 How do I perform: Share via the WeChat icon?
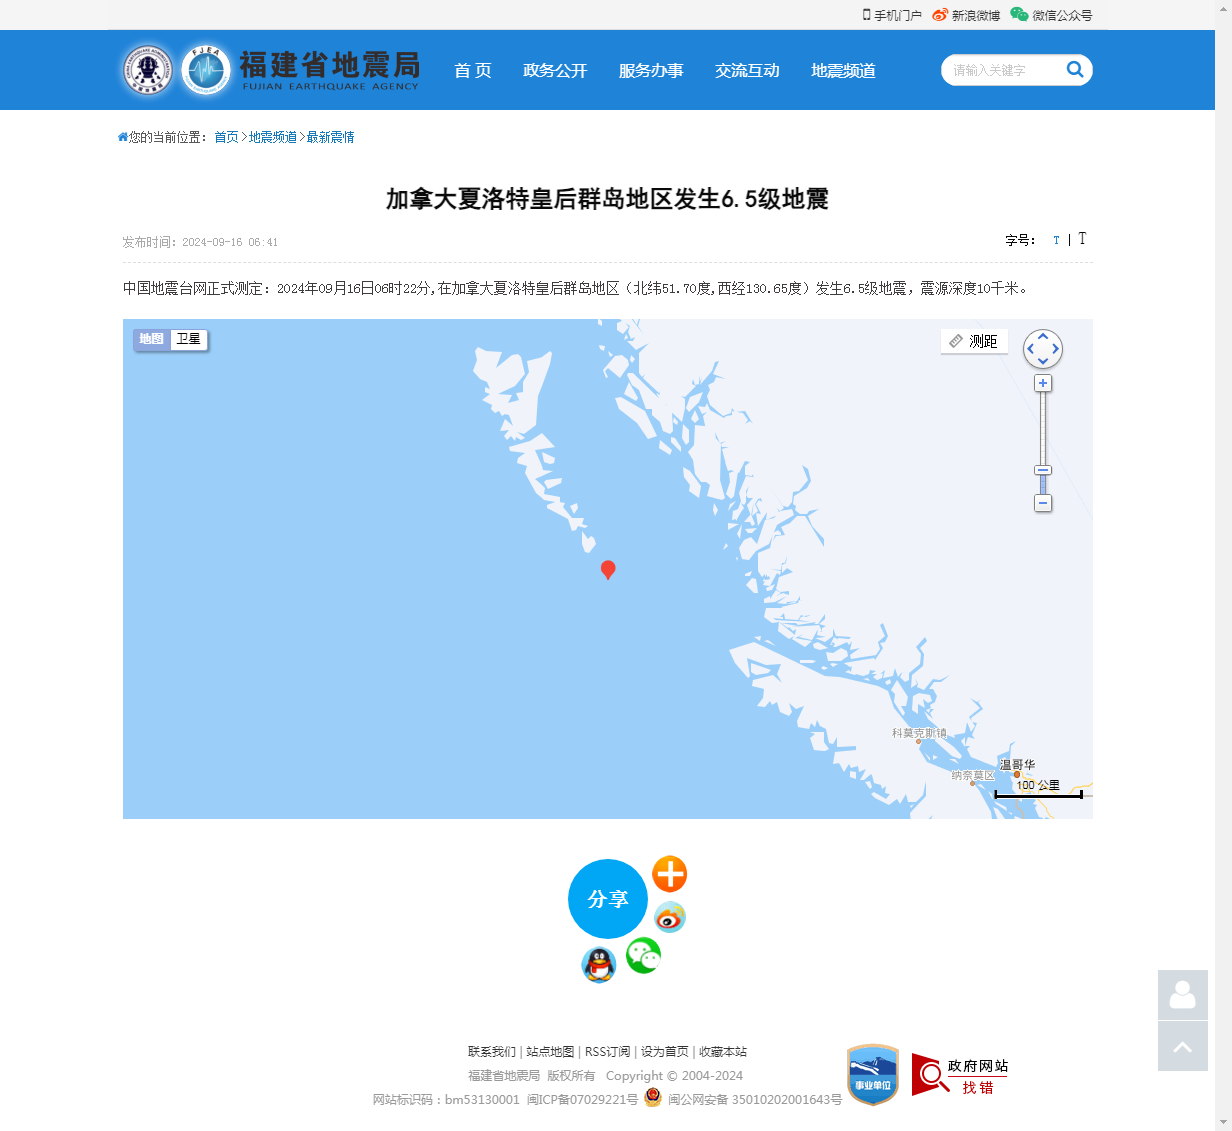pos(643,955)
